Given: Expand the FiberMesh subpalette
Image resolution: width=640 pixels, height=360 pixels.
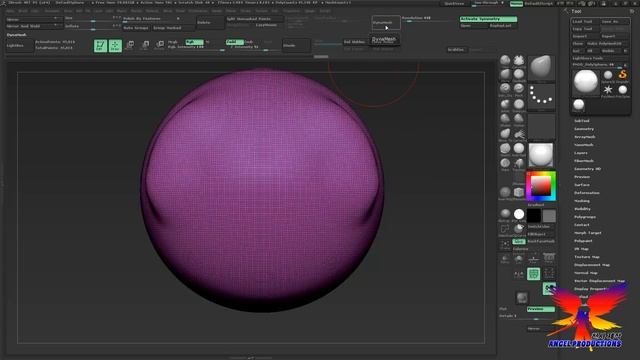Looking at the screenshot, I should tap(584, 161).
